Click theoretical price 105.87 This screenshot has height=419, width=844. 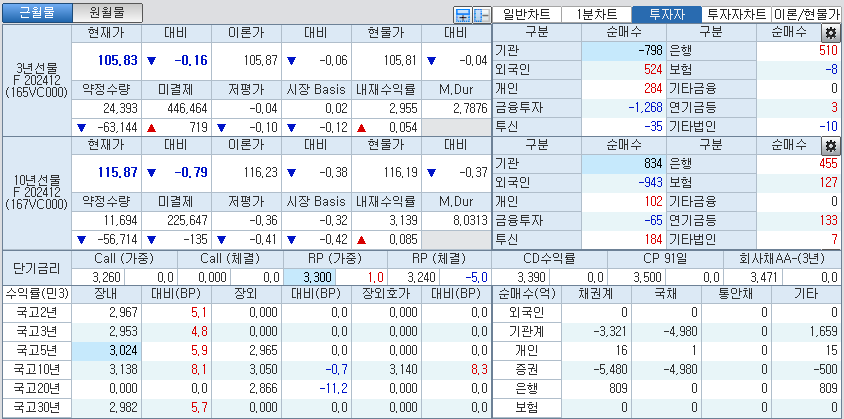click(x=247, y=60)
